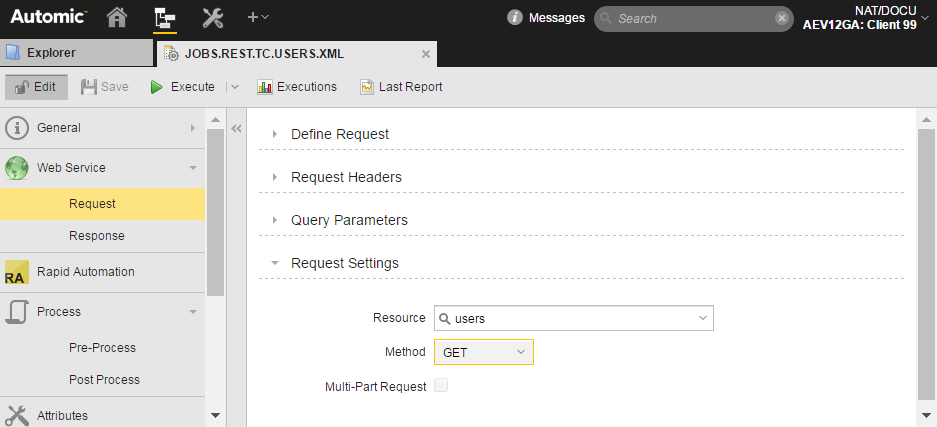Viewport: 937px width, 427px height.
Task: Select the Response page
Action: pos(102,236)
